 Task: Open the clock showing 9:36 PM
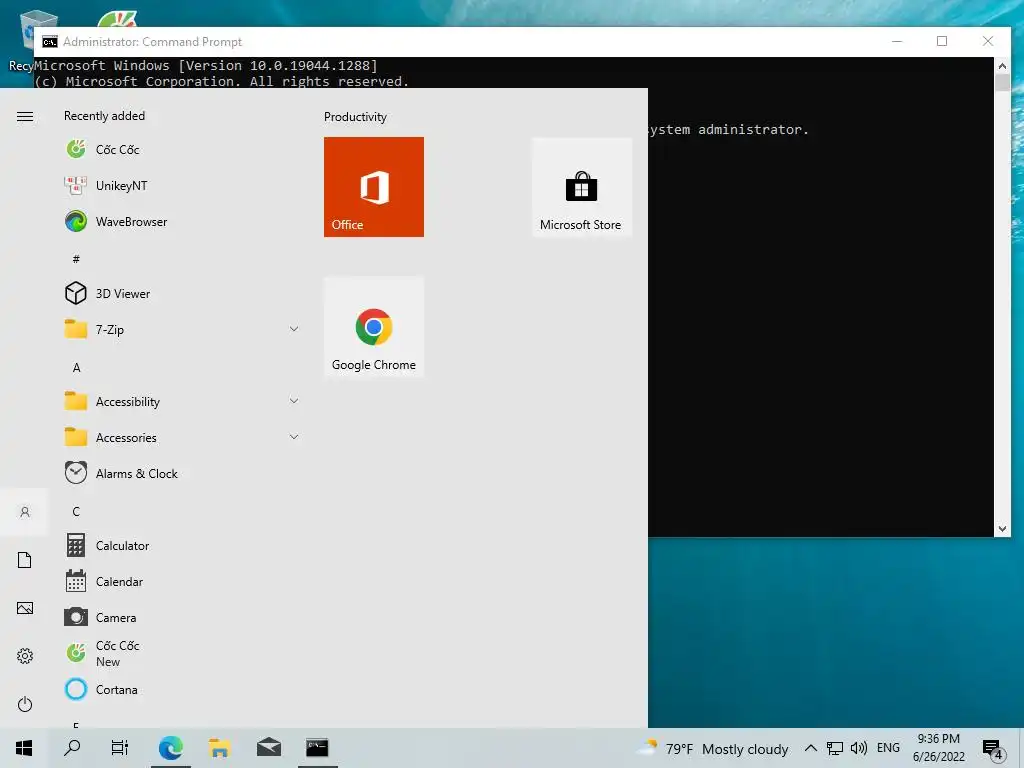939,748
